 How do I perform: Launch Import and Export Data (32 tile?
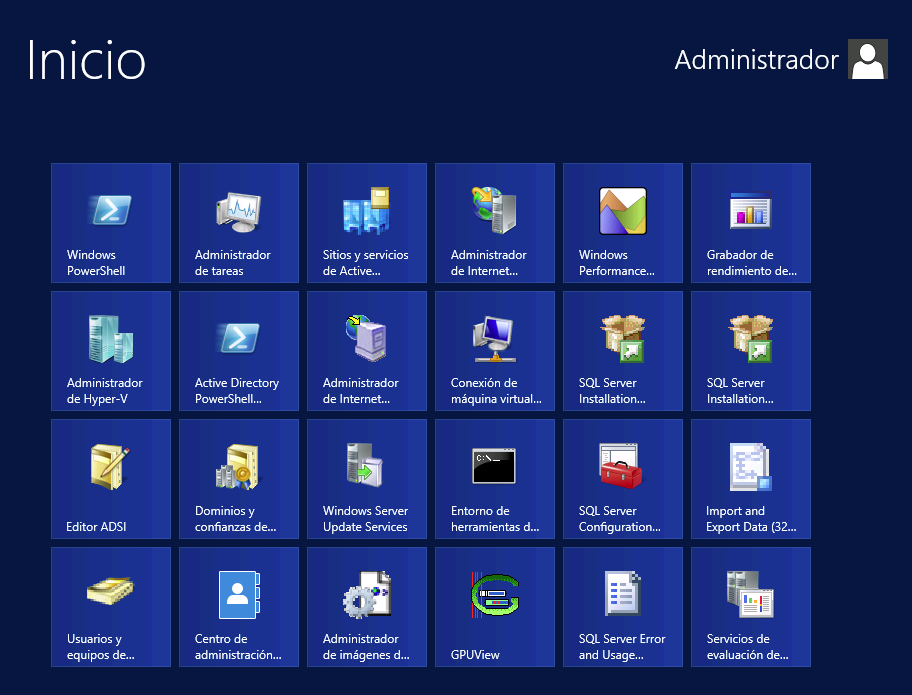point(751,479)
